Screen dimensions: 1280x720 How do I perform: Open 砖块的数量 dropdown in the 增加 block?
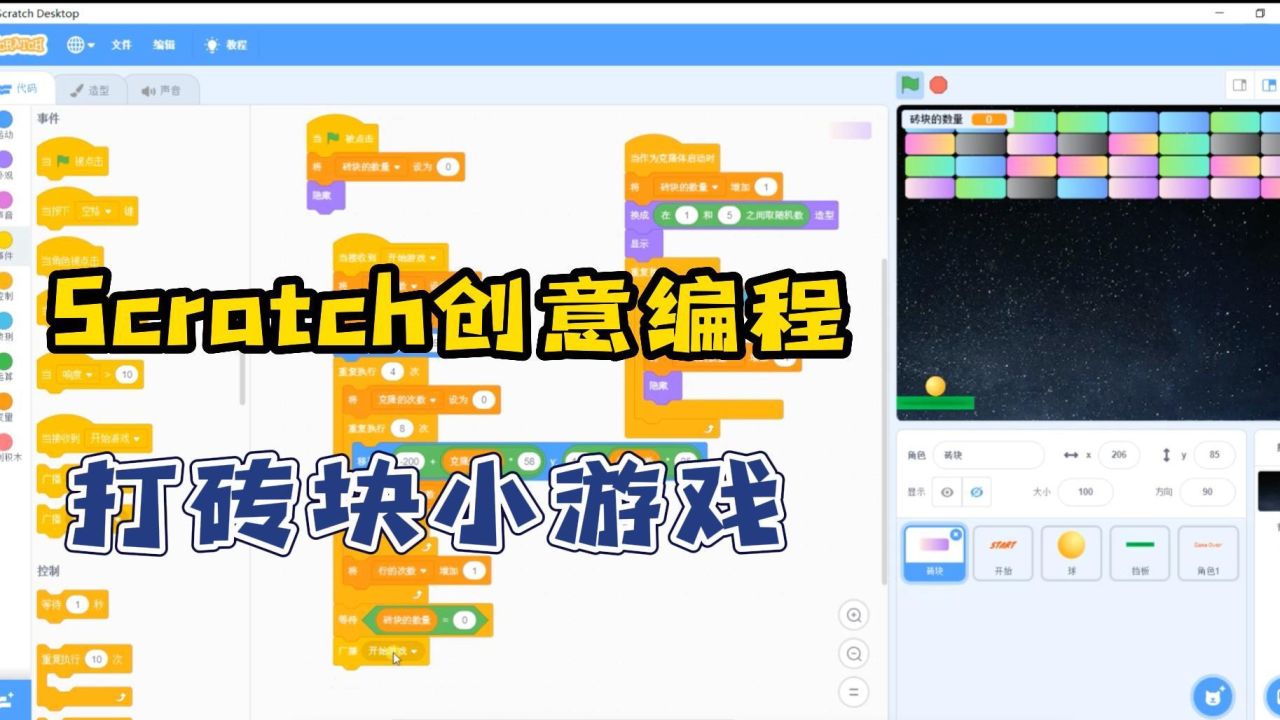(x=689, y=187)
